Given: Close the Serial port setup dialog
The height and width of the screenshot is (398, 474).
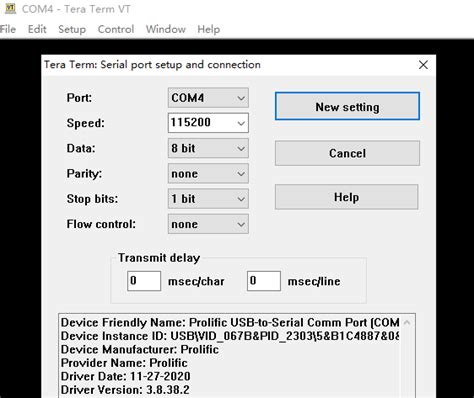Looking at the screenshot, I should (x=423, y=65).
